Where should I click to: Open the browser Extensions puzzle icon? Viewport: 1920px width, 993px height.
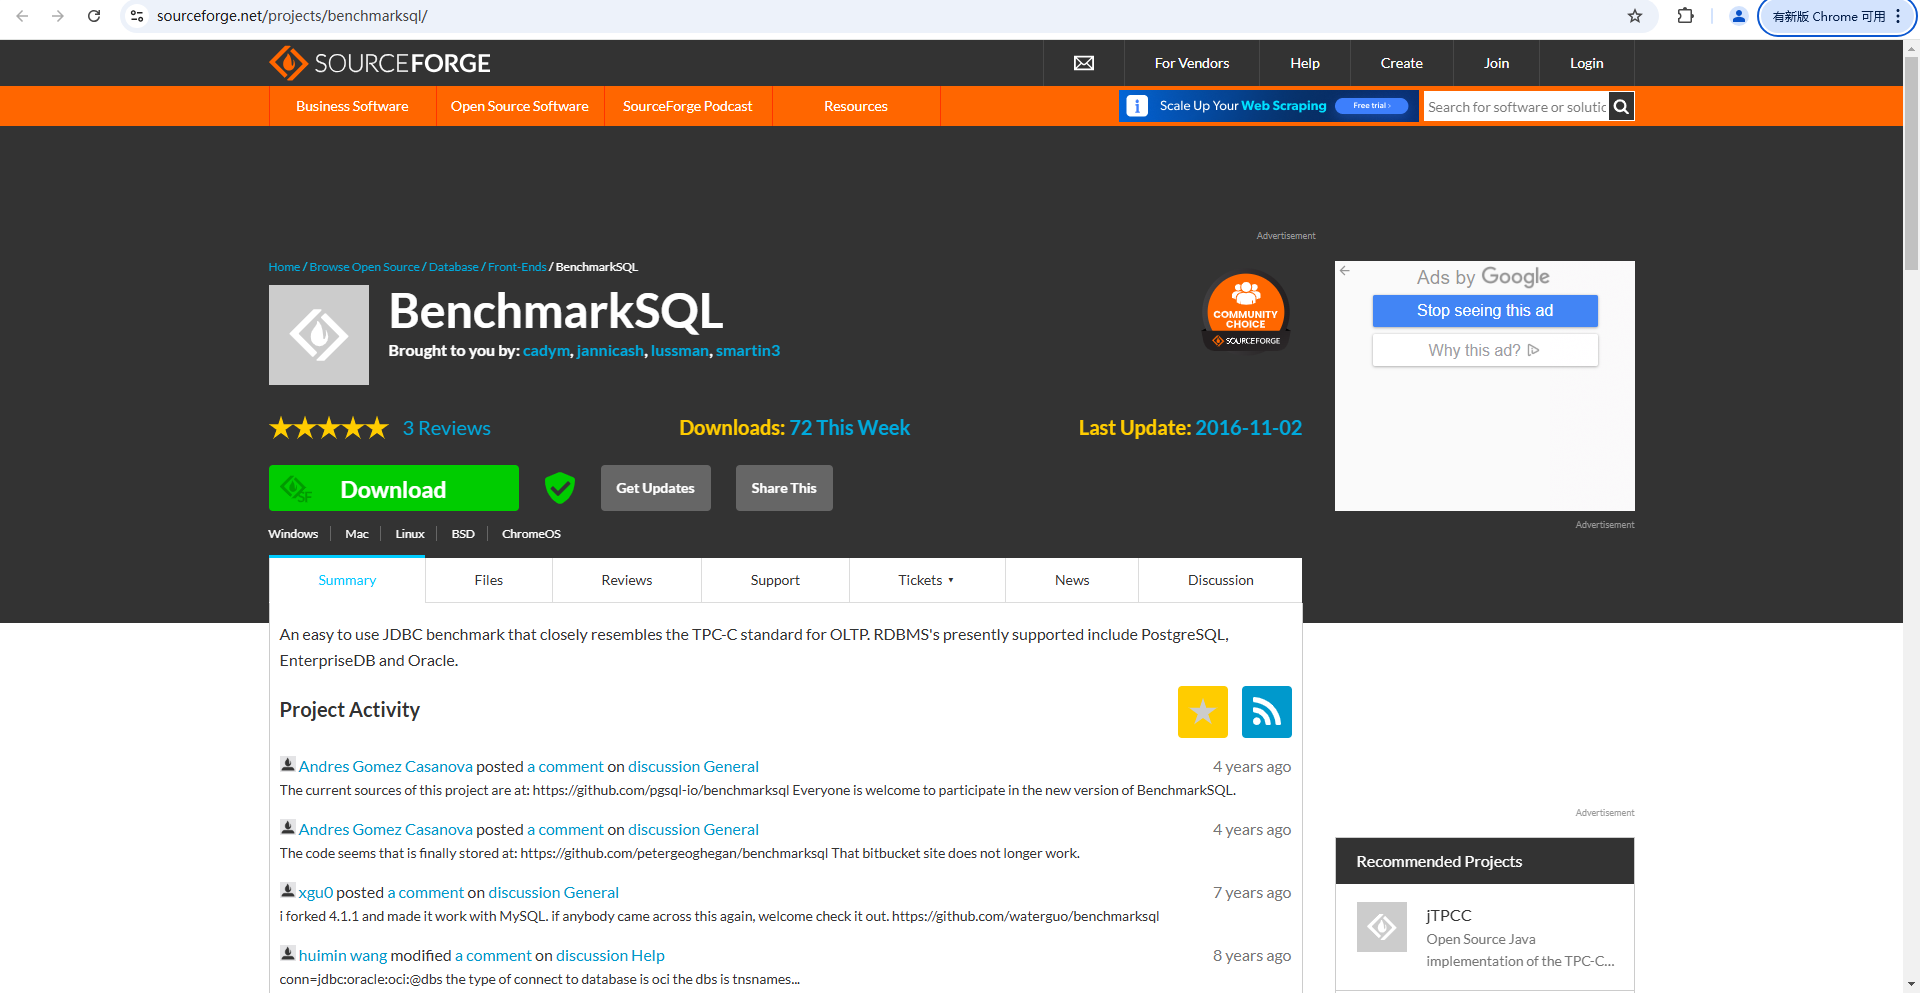tap(1686, 16)
